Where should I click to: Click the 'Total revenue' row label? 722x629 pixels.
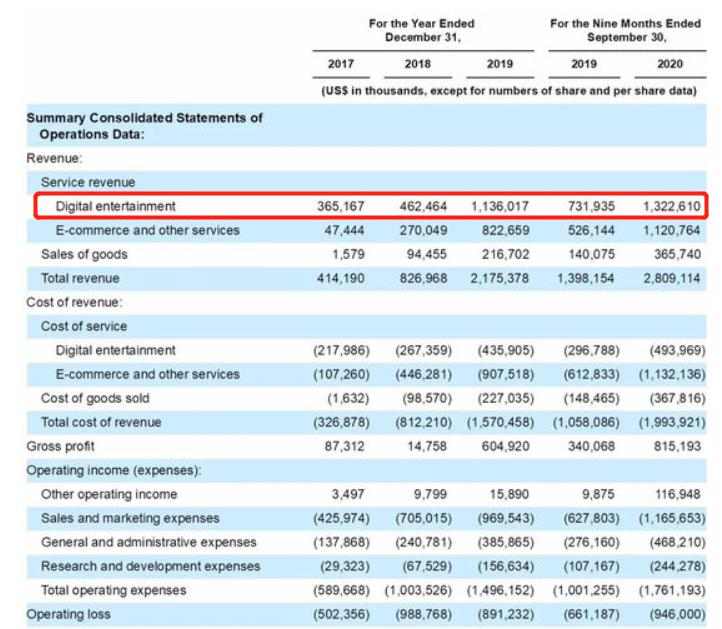tap(80, 278)
